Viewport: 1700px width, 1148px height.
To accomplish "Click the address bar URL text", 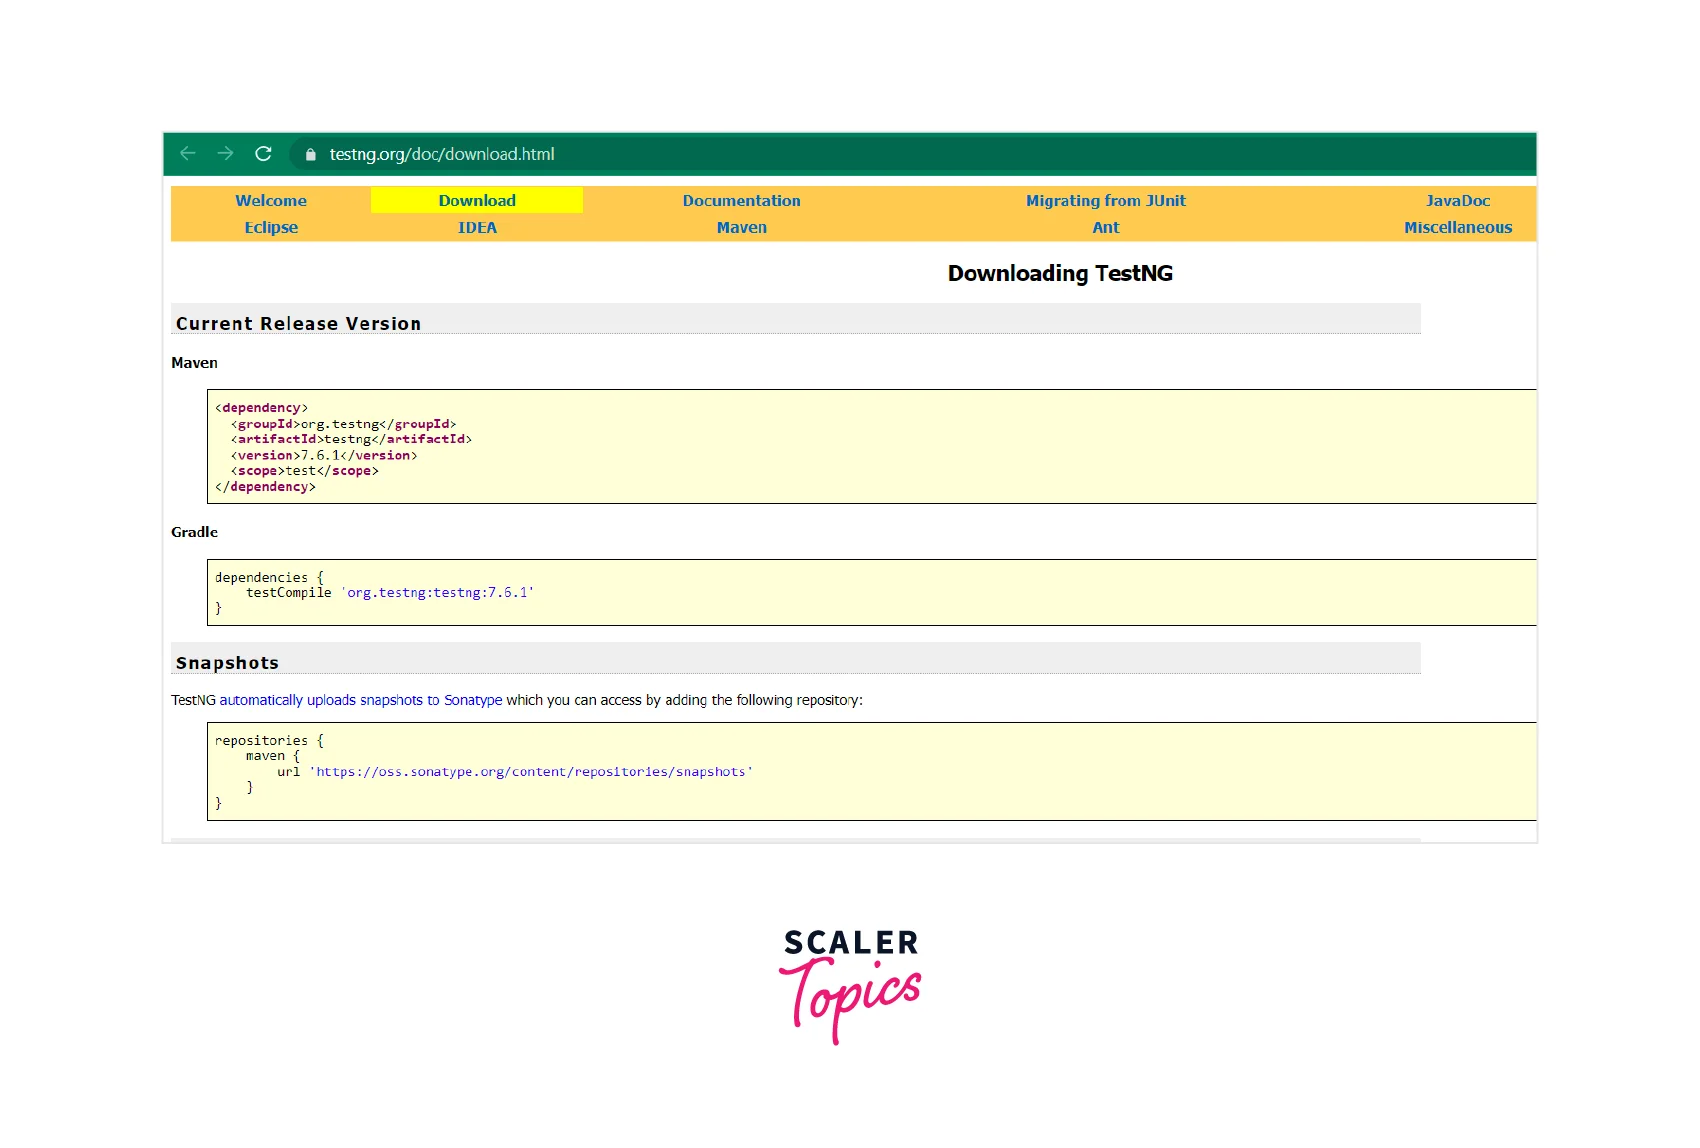I will coord(442,155).
